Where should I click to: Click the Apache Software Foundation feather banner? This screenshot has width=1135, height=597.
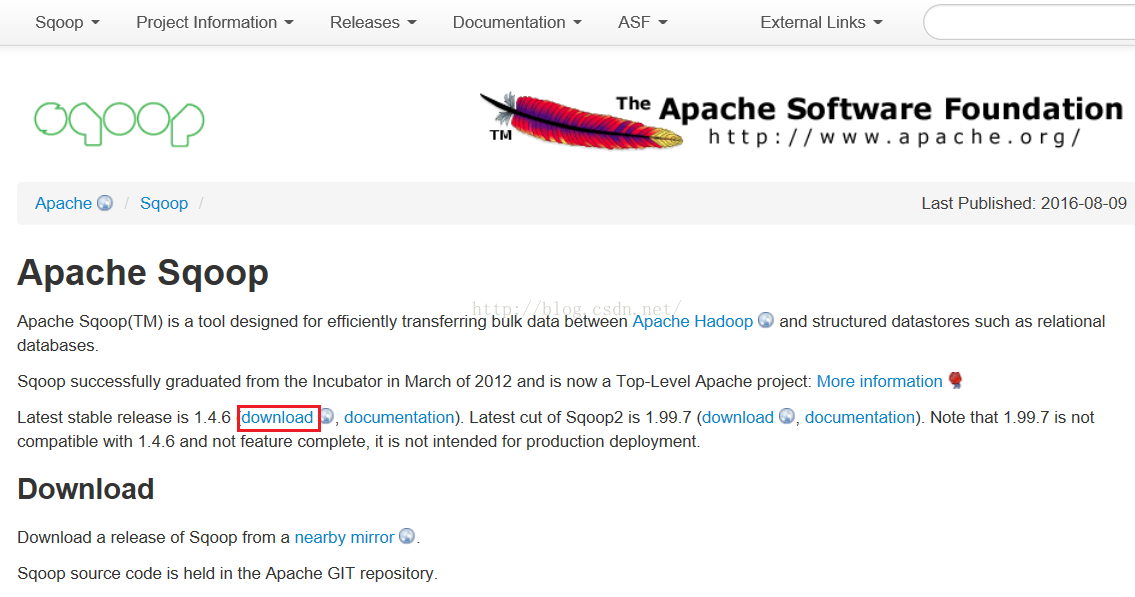click(801, 120)
